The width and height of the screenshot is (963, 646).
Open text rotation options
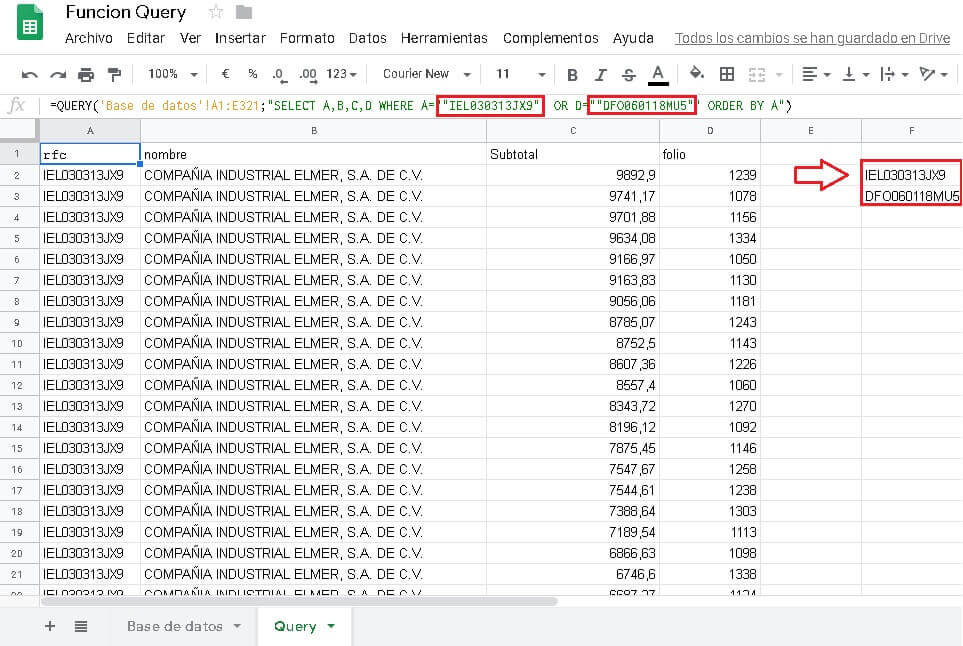(x=933, y=74)
